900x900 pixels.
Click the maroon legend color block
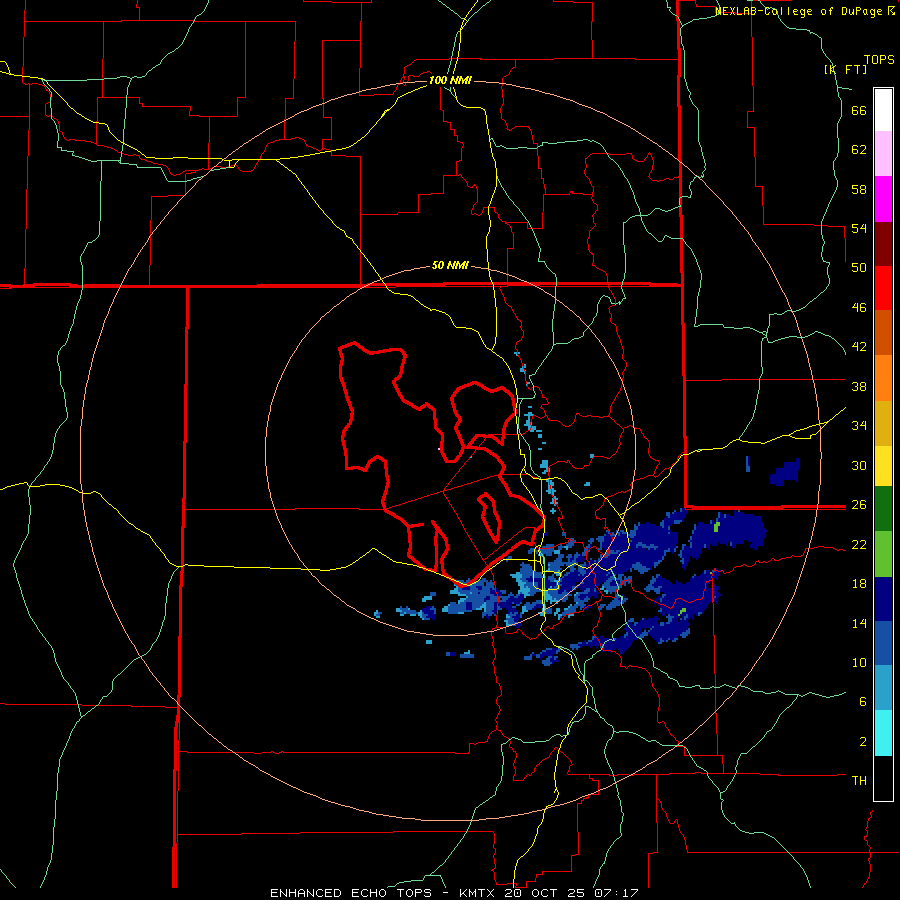pos(883,244)
